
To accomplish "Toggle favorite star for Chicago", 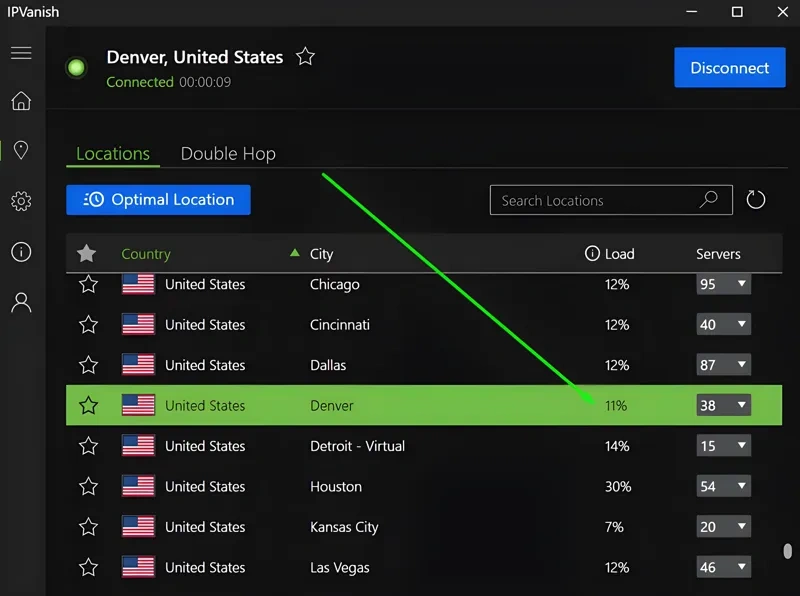I will [89, 285].
